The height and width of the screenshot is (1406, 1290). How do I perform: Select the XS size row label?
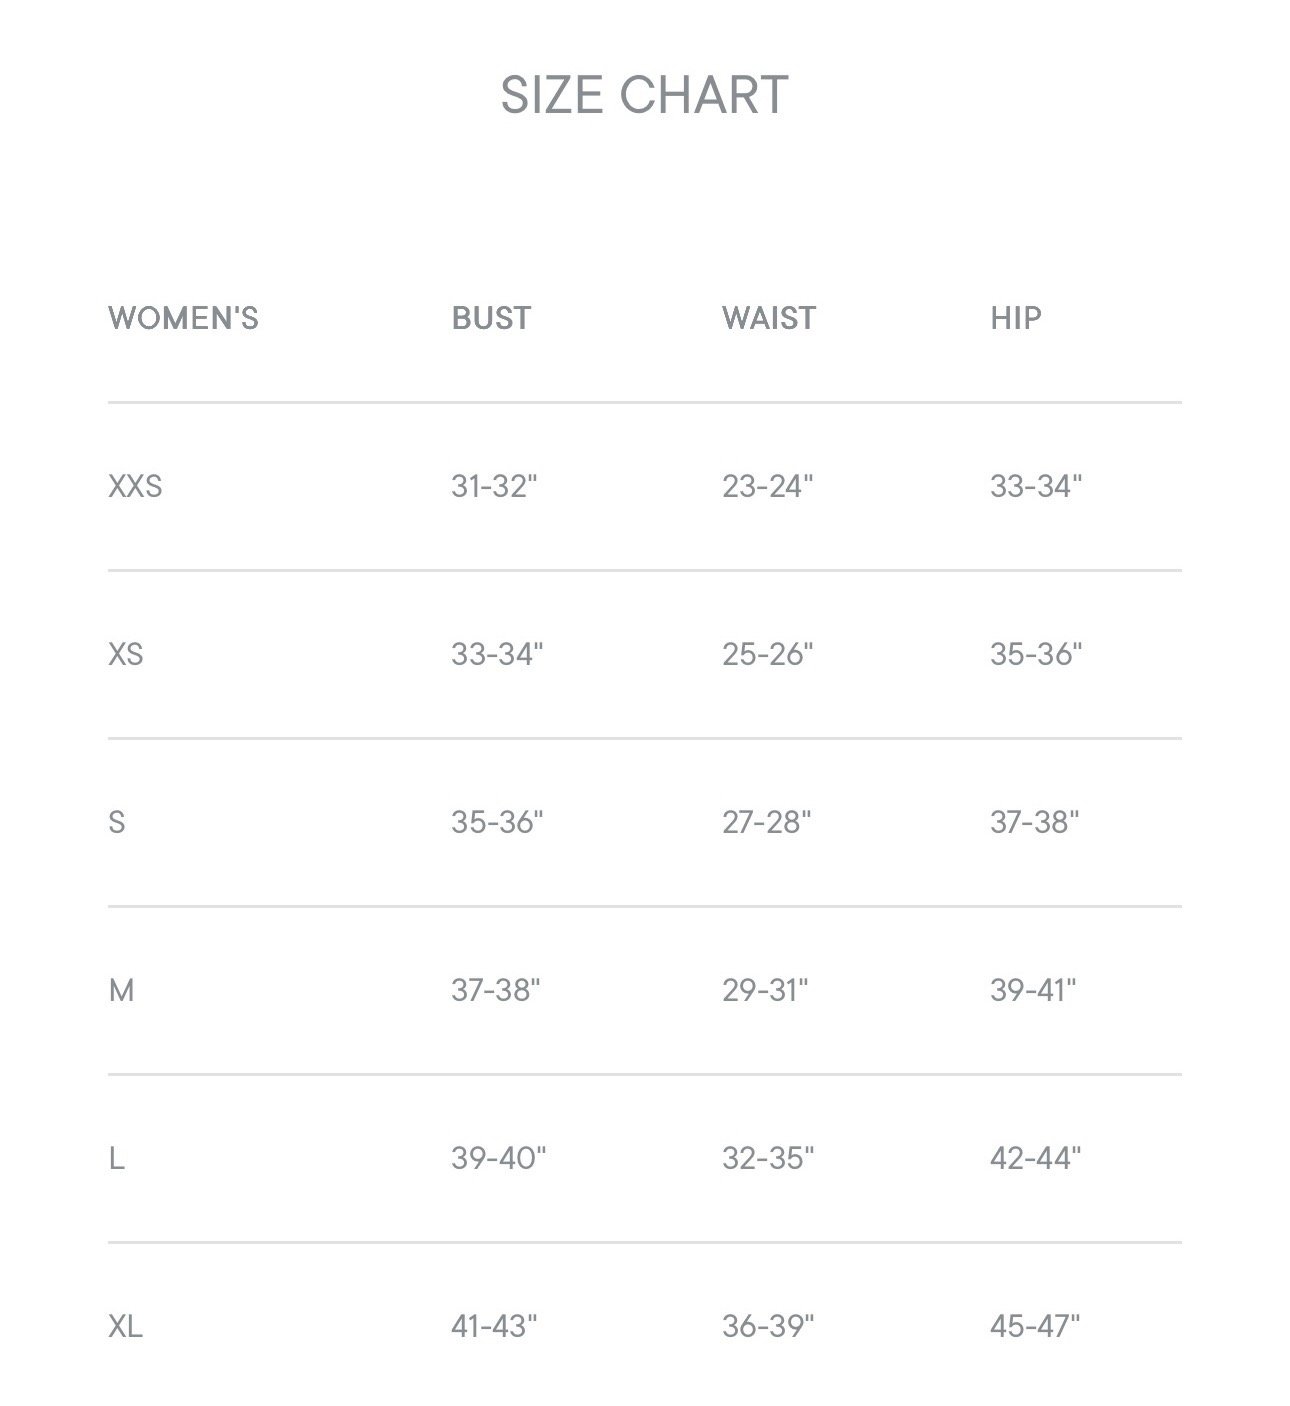pyautogui.click(x=126, y=654)
